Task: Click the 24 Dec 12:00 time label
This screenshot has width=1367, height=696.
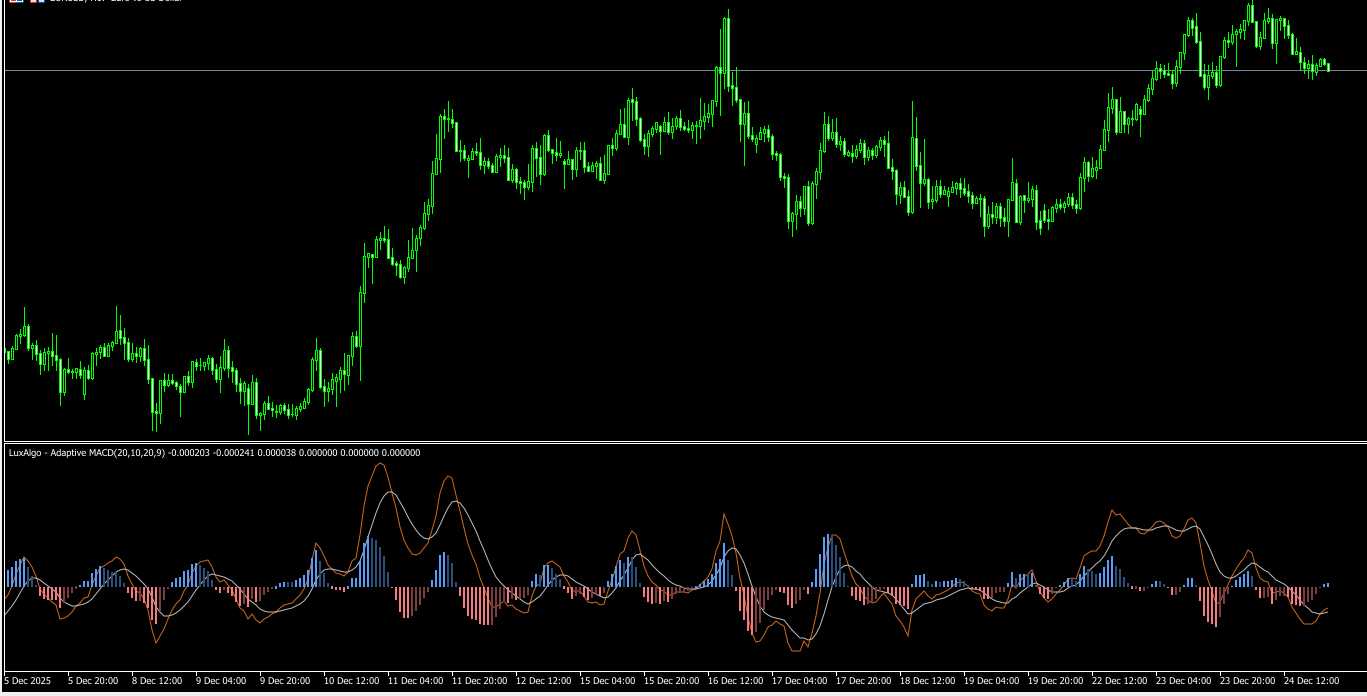Action: coord(1311,681)
